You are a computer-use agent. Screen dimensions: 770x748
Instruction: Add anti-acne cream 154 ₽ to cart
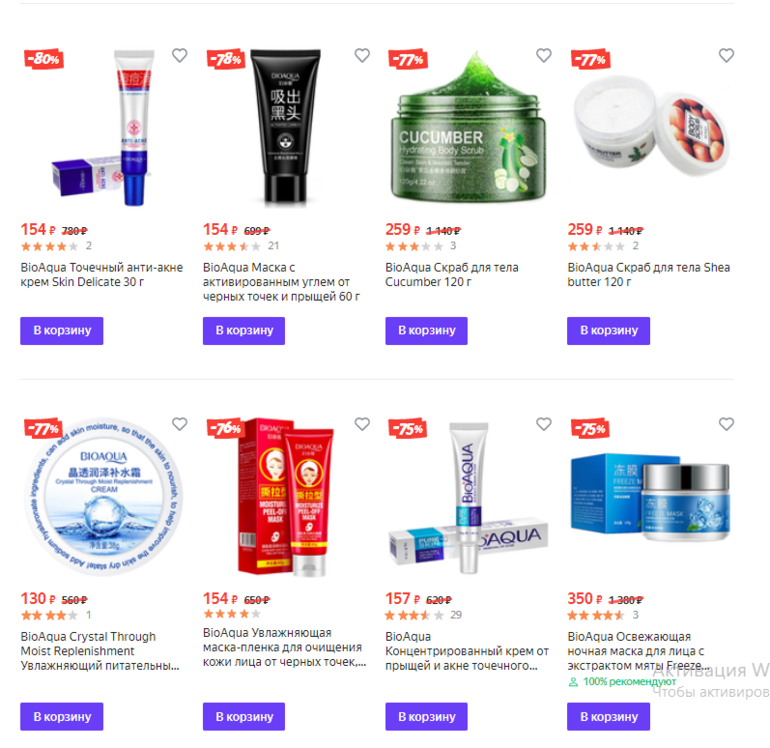pyautogui.click(x=62, y=331)
